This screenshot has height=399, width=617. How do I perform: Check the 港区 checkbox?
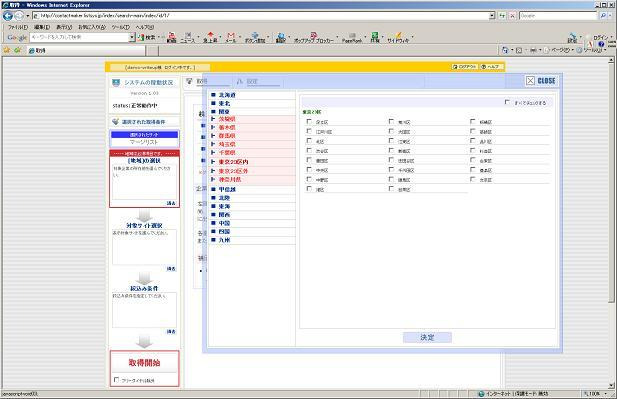[309, 189]
